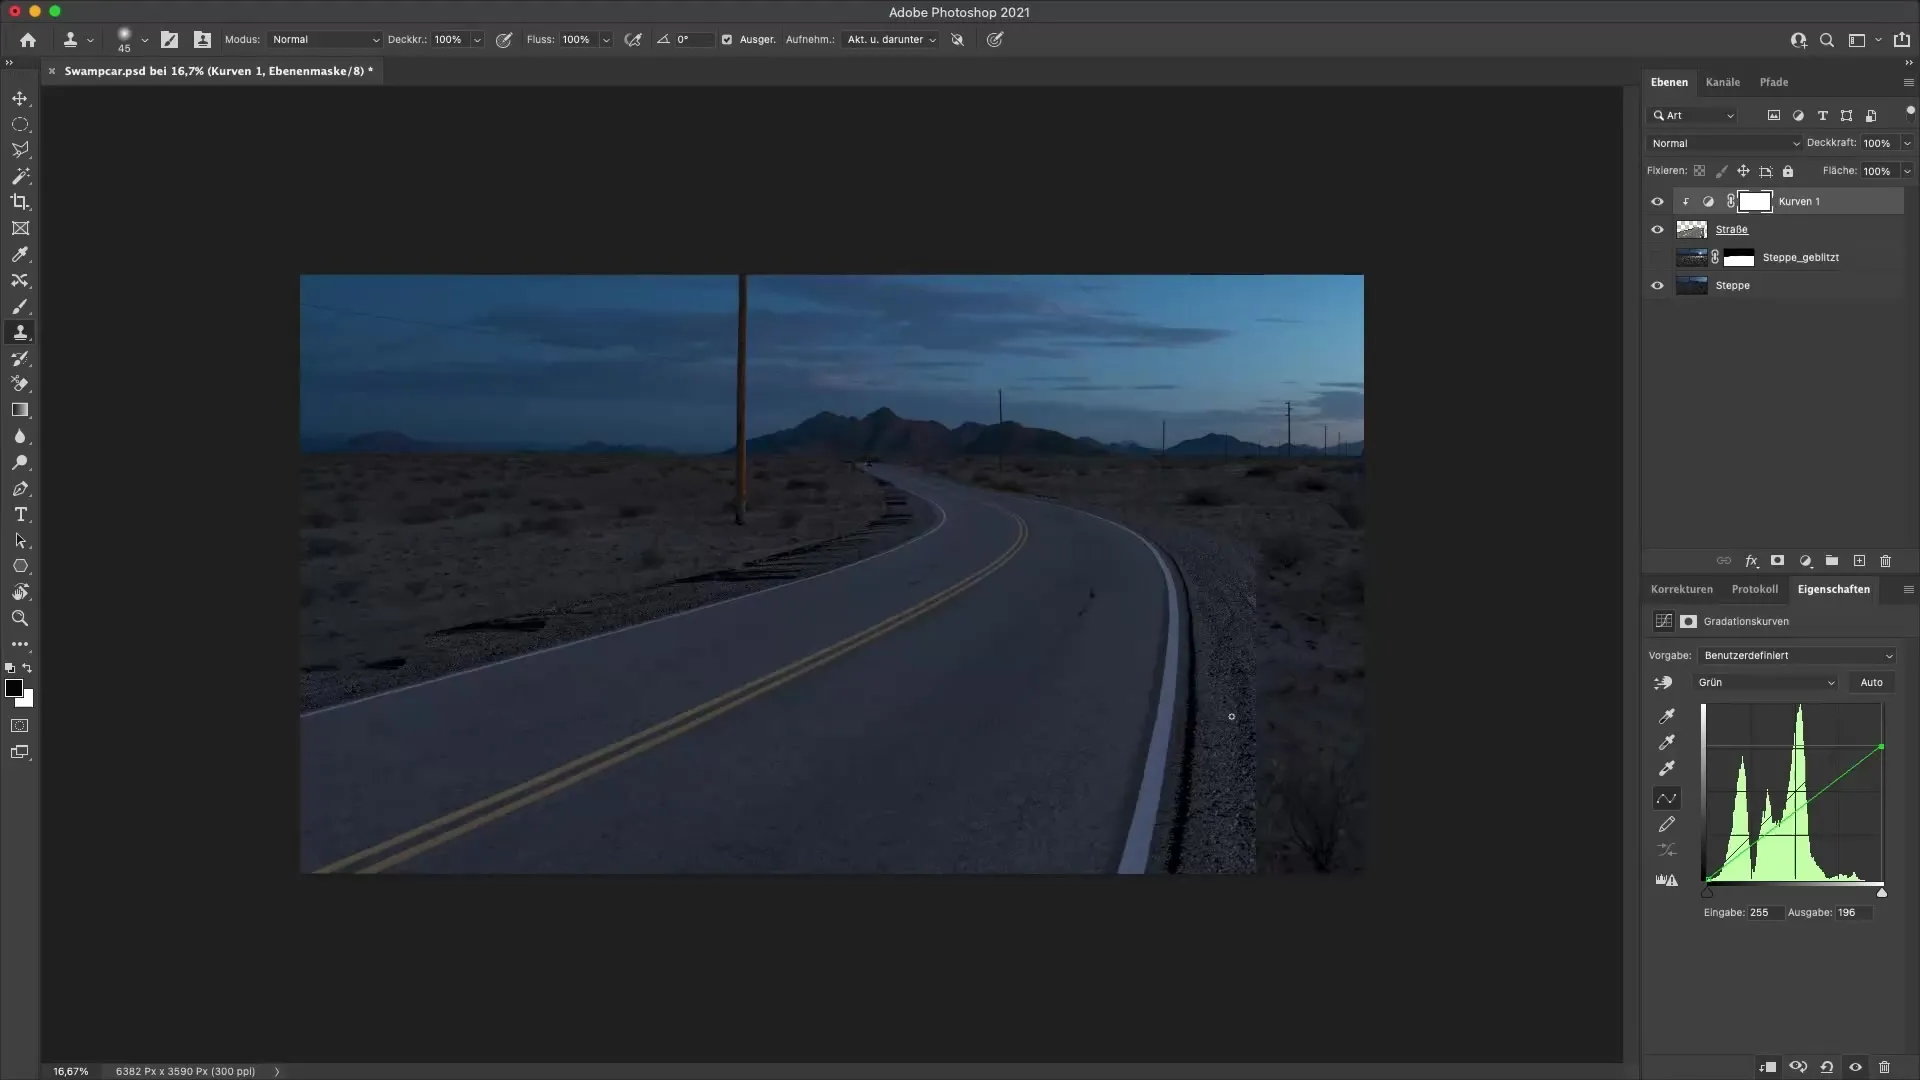Select the Crop tool
The width and height of the screenshot is (1920, 1080).
point(20,202)
